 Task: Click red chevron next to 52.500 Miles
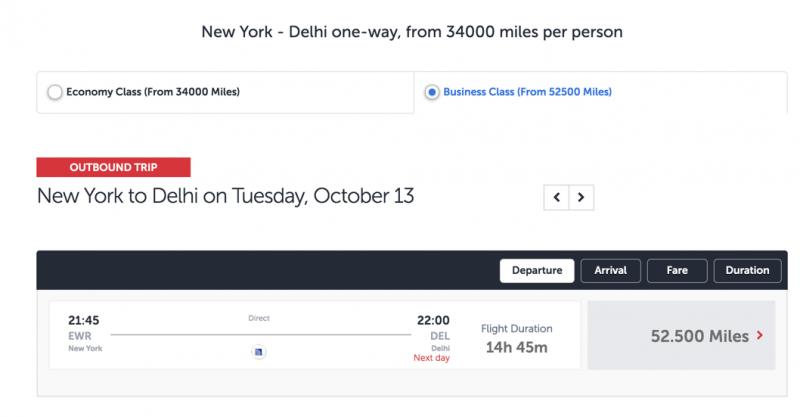760,335
